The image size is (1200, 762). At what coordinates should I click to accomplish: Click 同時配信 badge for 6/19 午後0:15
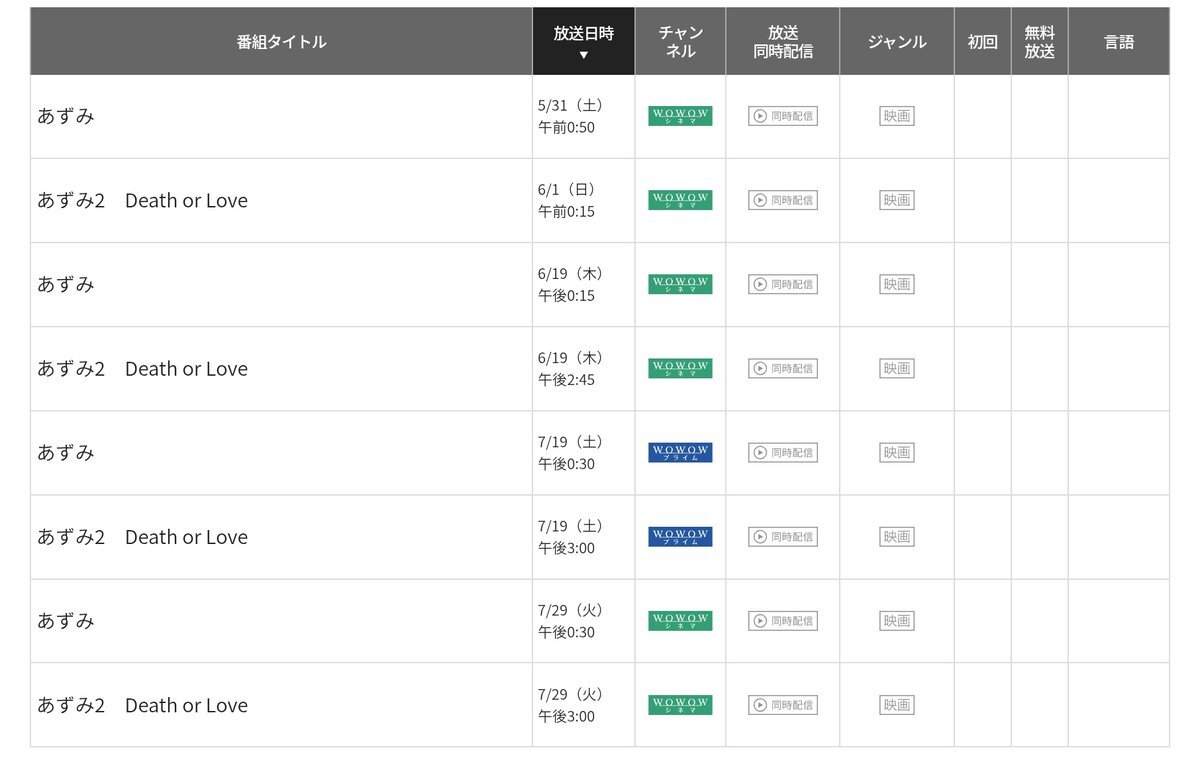783,284
